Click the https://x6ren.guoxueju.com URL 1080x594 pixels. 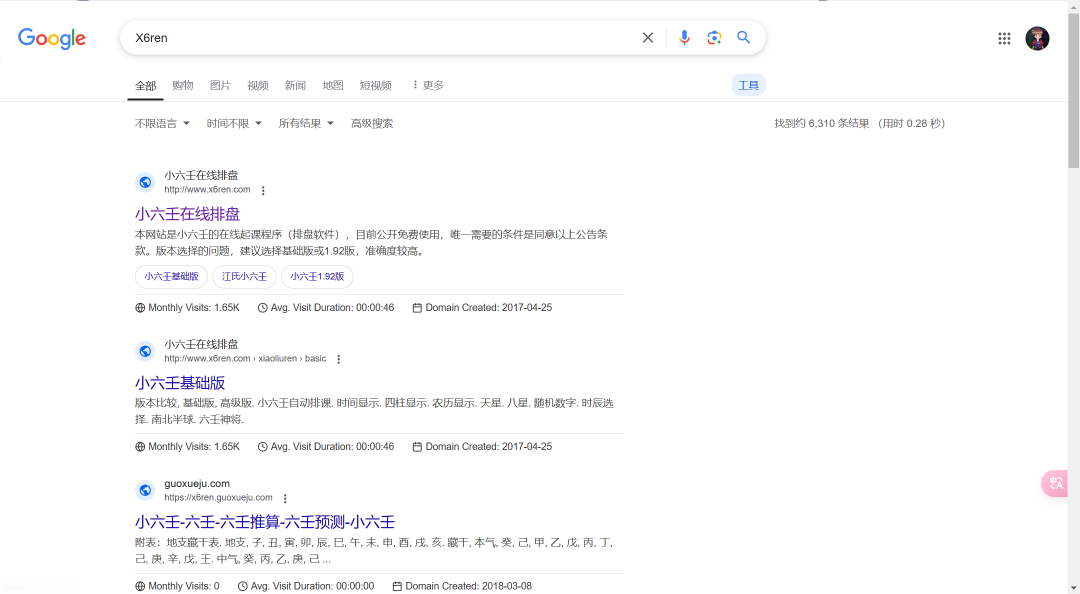[218, 498]
